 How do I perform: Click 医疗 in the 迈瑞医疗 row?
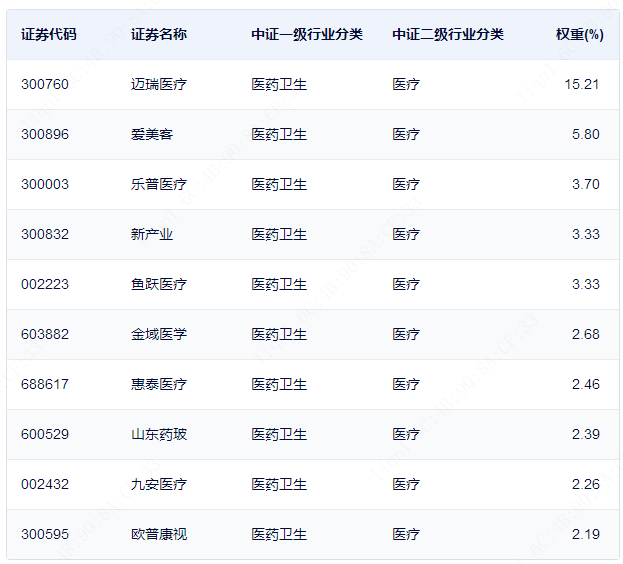click(x=406, y=84)
